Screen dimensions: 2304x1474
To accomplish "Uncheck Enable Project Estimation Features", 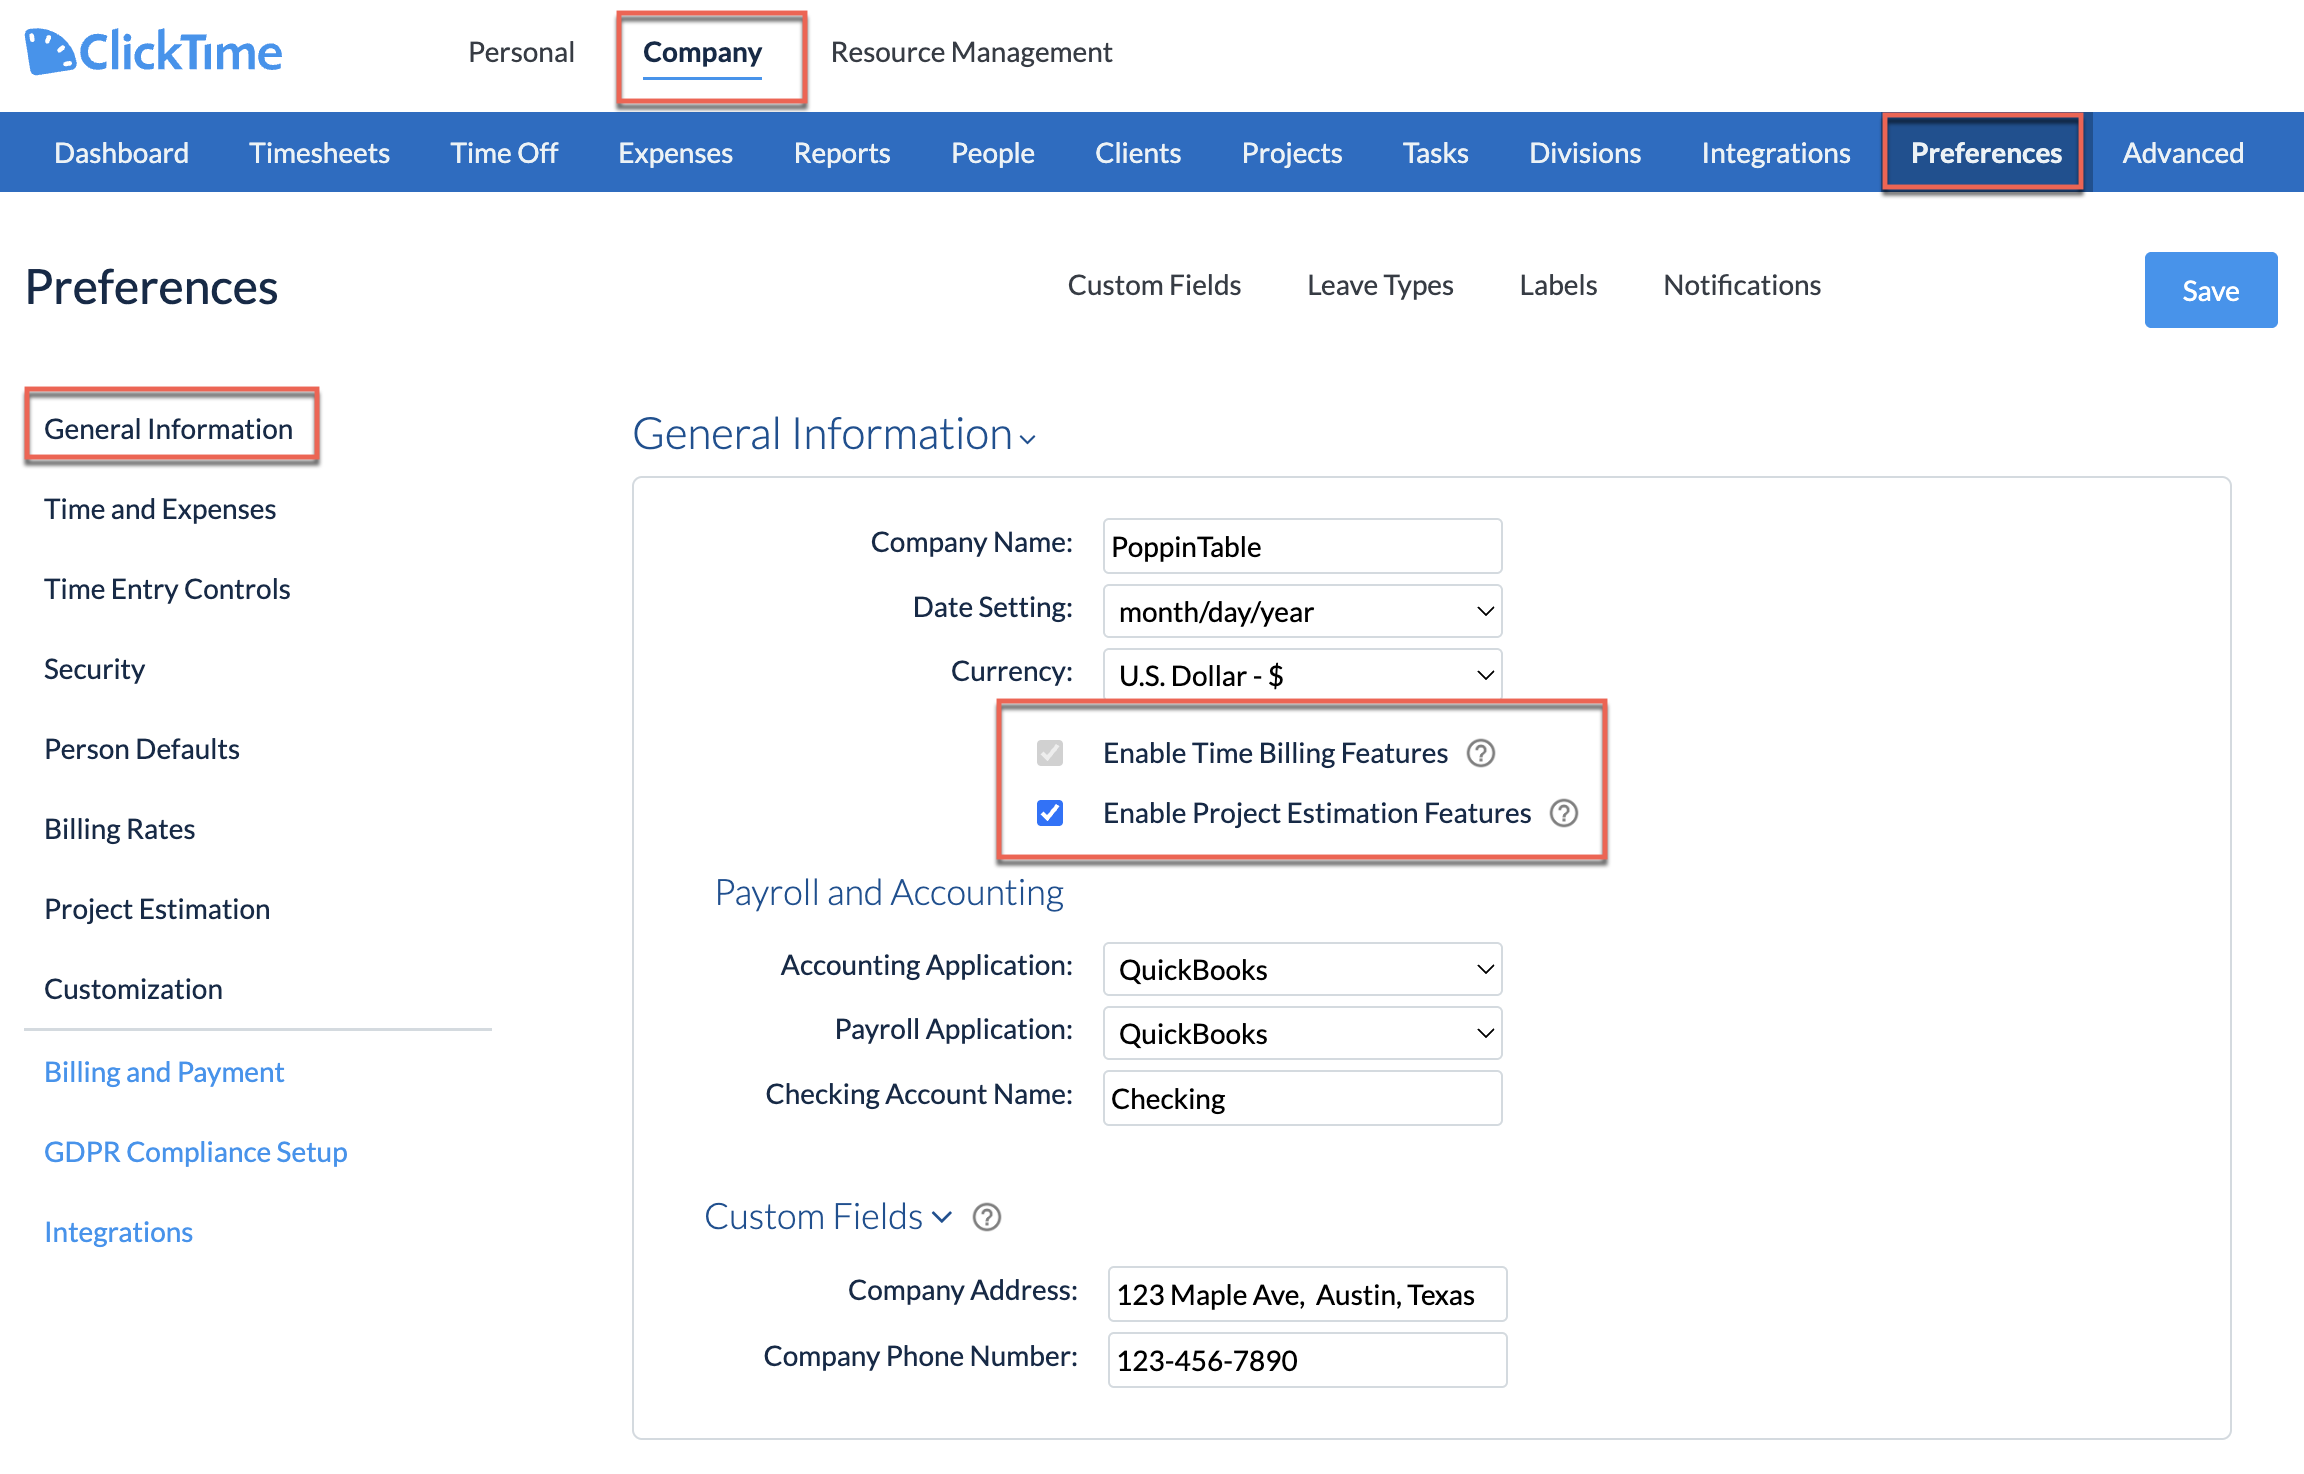I will (1050, 813).
